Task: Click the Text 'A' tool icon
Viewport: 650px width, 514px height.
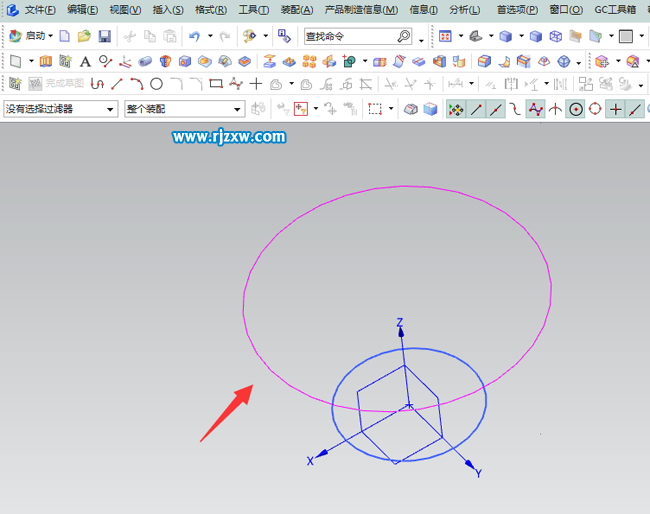Action: click(x=85, y=61)
